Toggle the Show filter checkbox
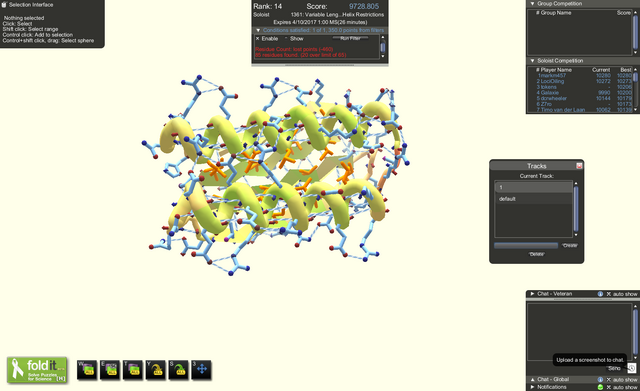This screenshot has height=391, width=640. [x=286, y=38]
